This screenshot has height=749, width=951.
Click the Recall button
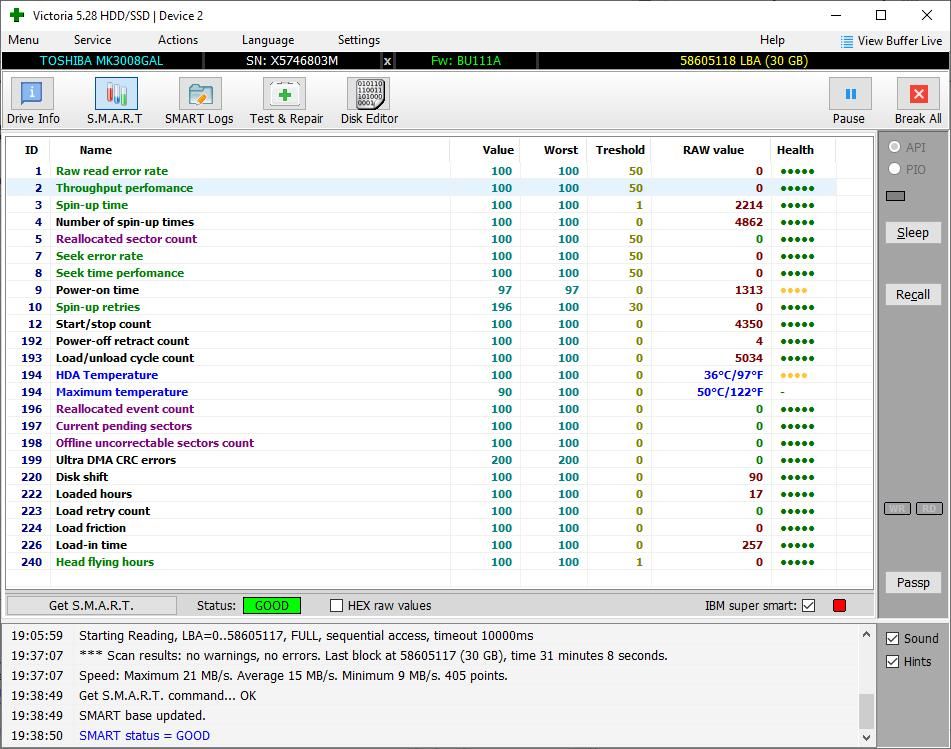(913, 295)
